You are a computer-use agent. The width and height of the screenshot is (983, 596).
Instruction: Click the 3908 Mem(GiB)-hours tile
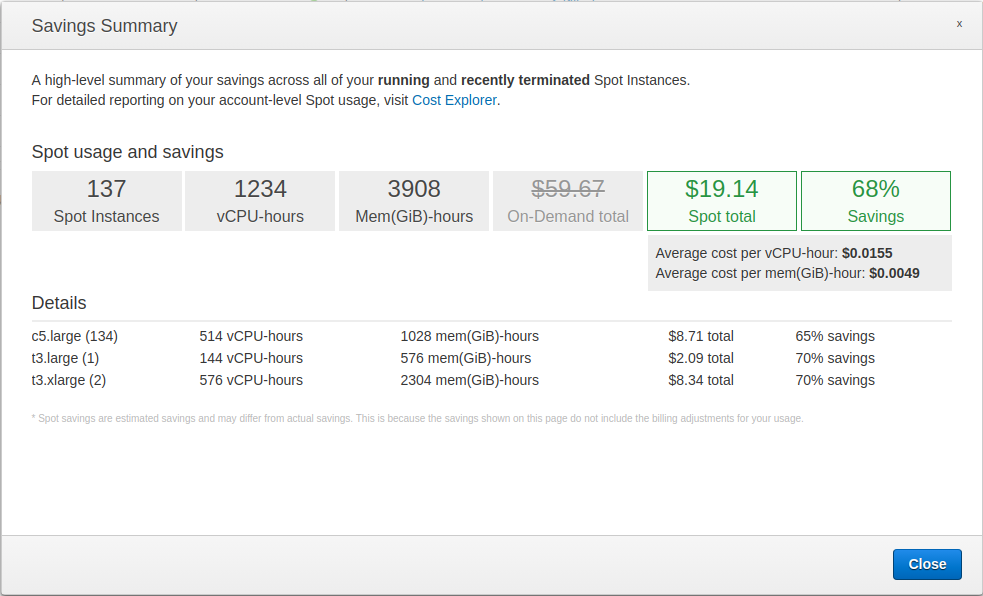[414, 201]
